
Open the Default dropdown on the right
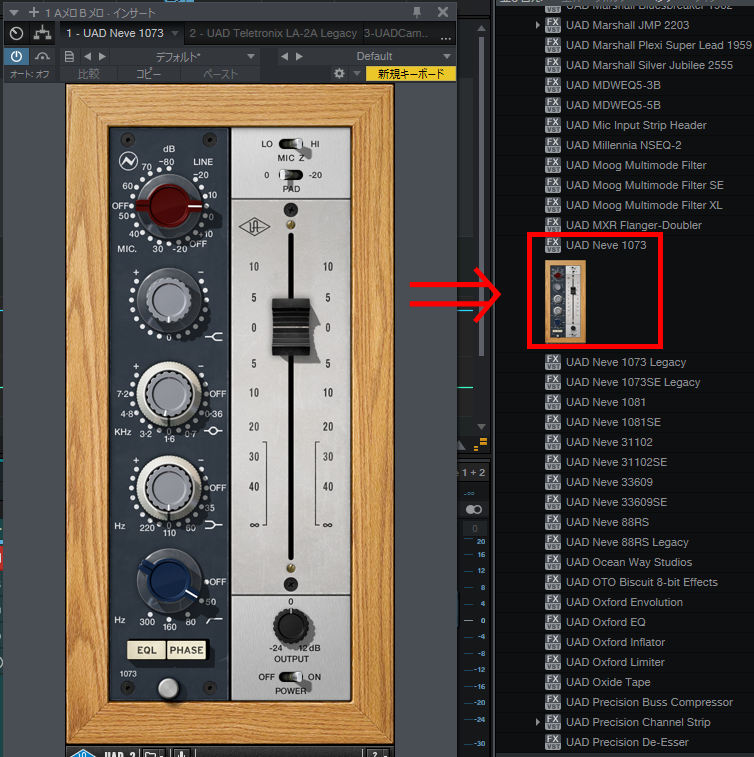[x=375, y=57]
